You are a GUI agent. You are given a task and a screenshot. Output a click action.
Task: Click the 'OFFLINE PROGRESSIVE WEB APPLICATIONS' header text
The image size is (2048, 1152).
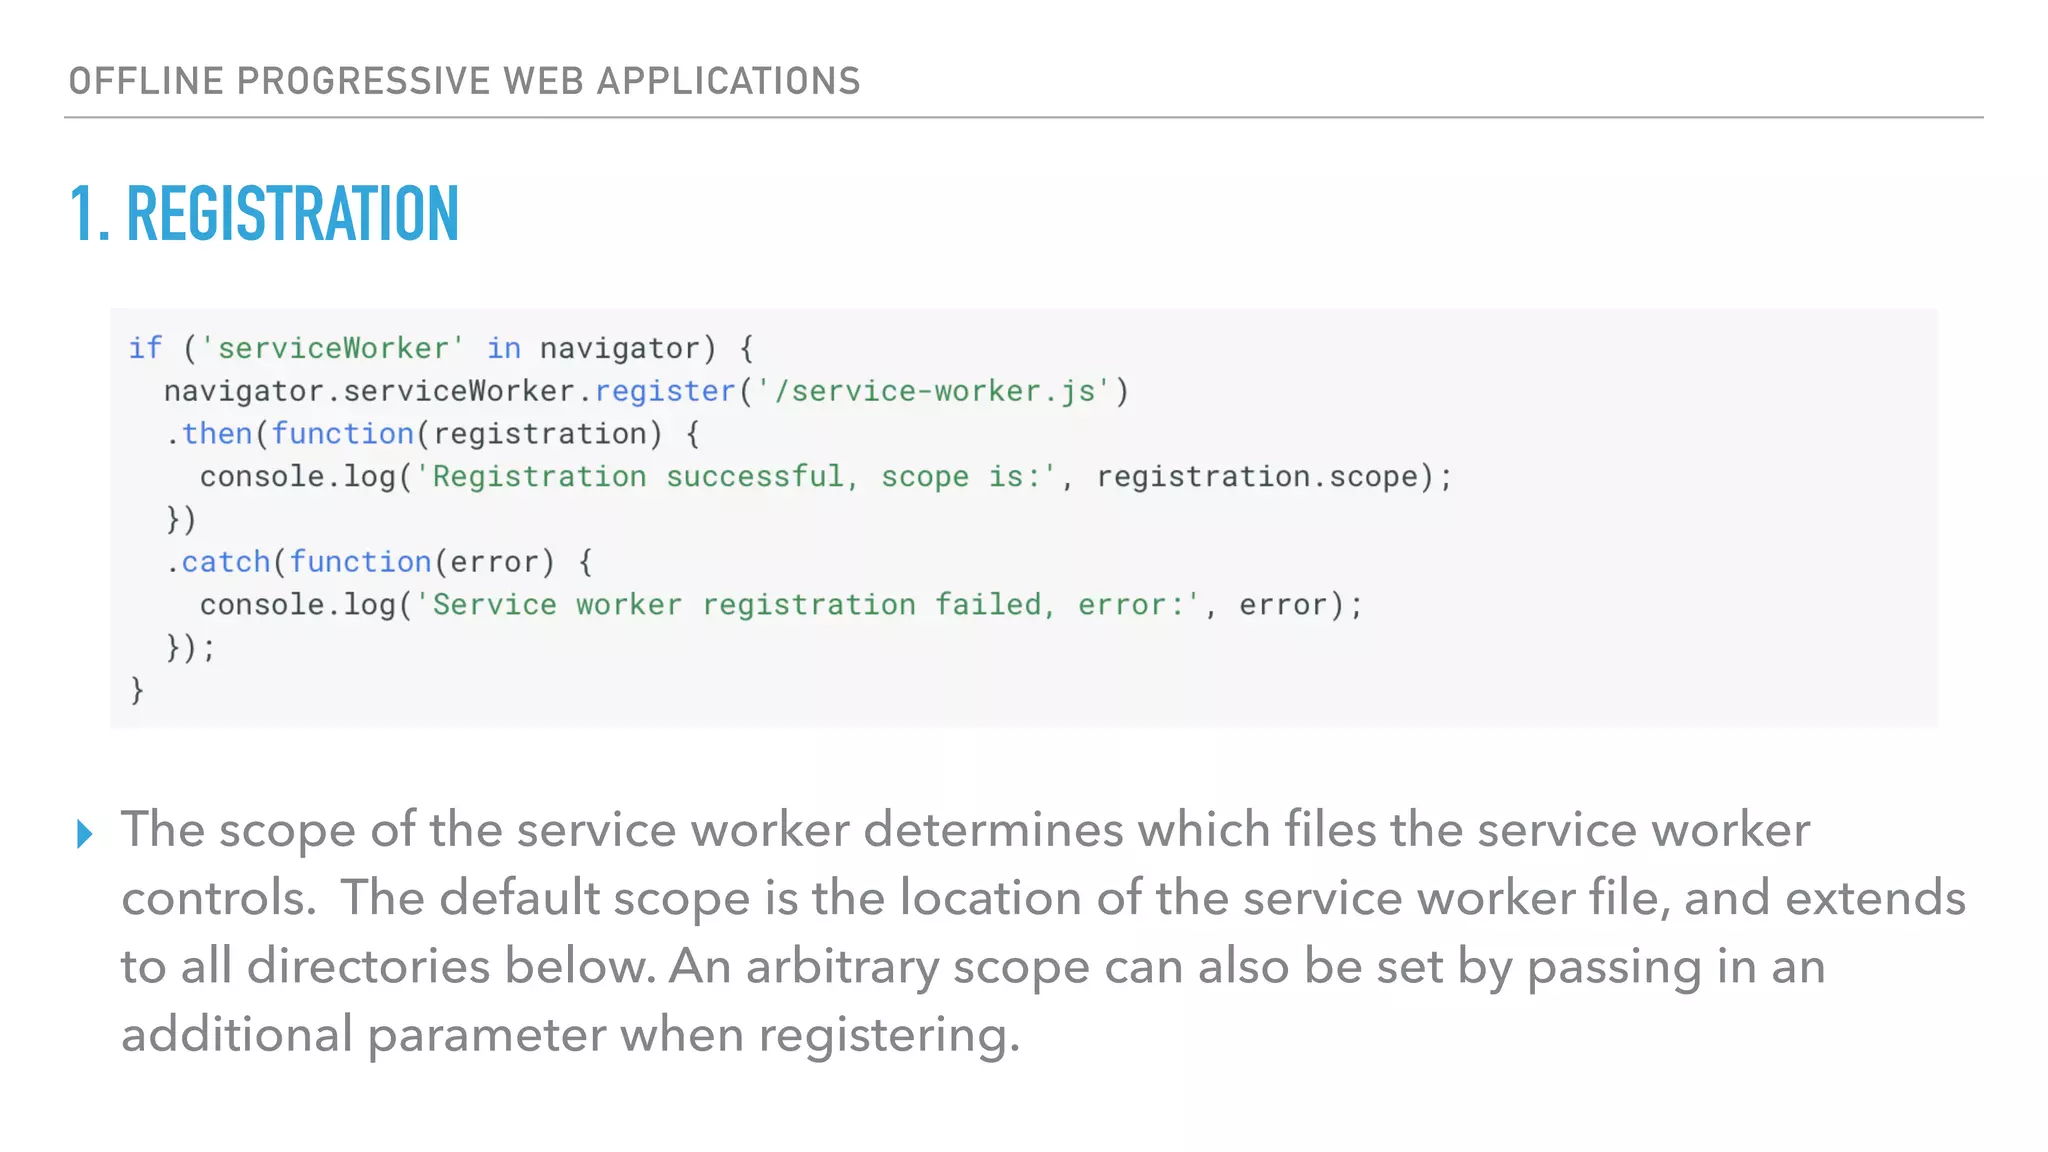point(464,81)
